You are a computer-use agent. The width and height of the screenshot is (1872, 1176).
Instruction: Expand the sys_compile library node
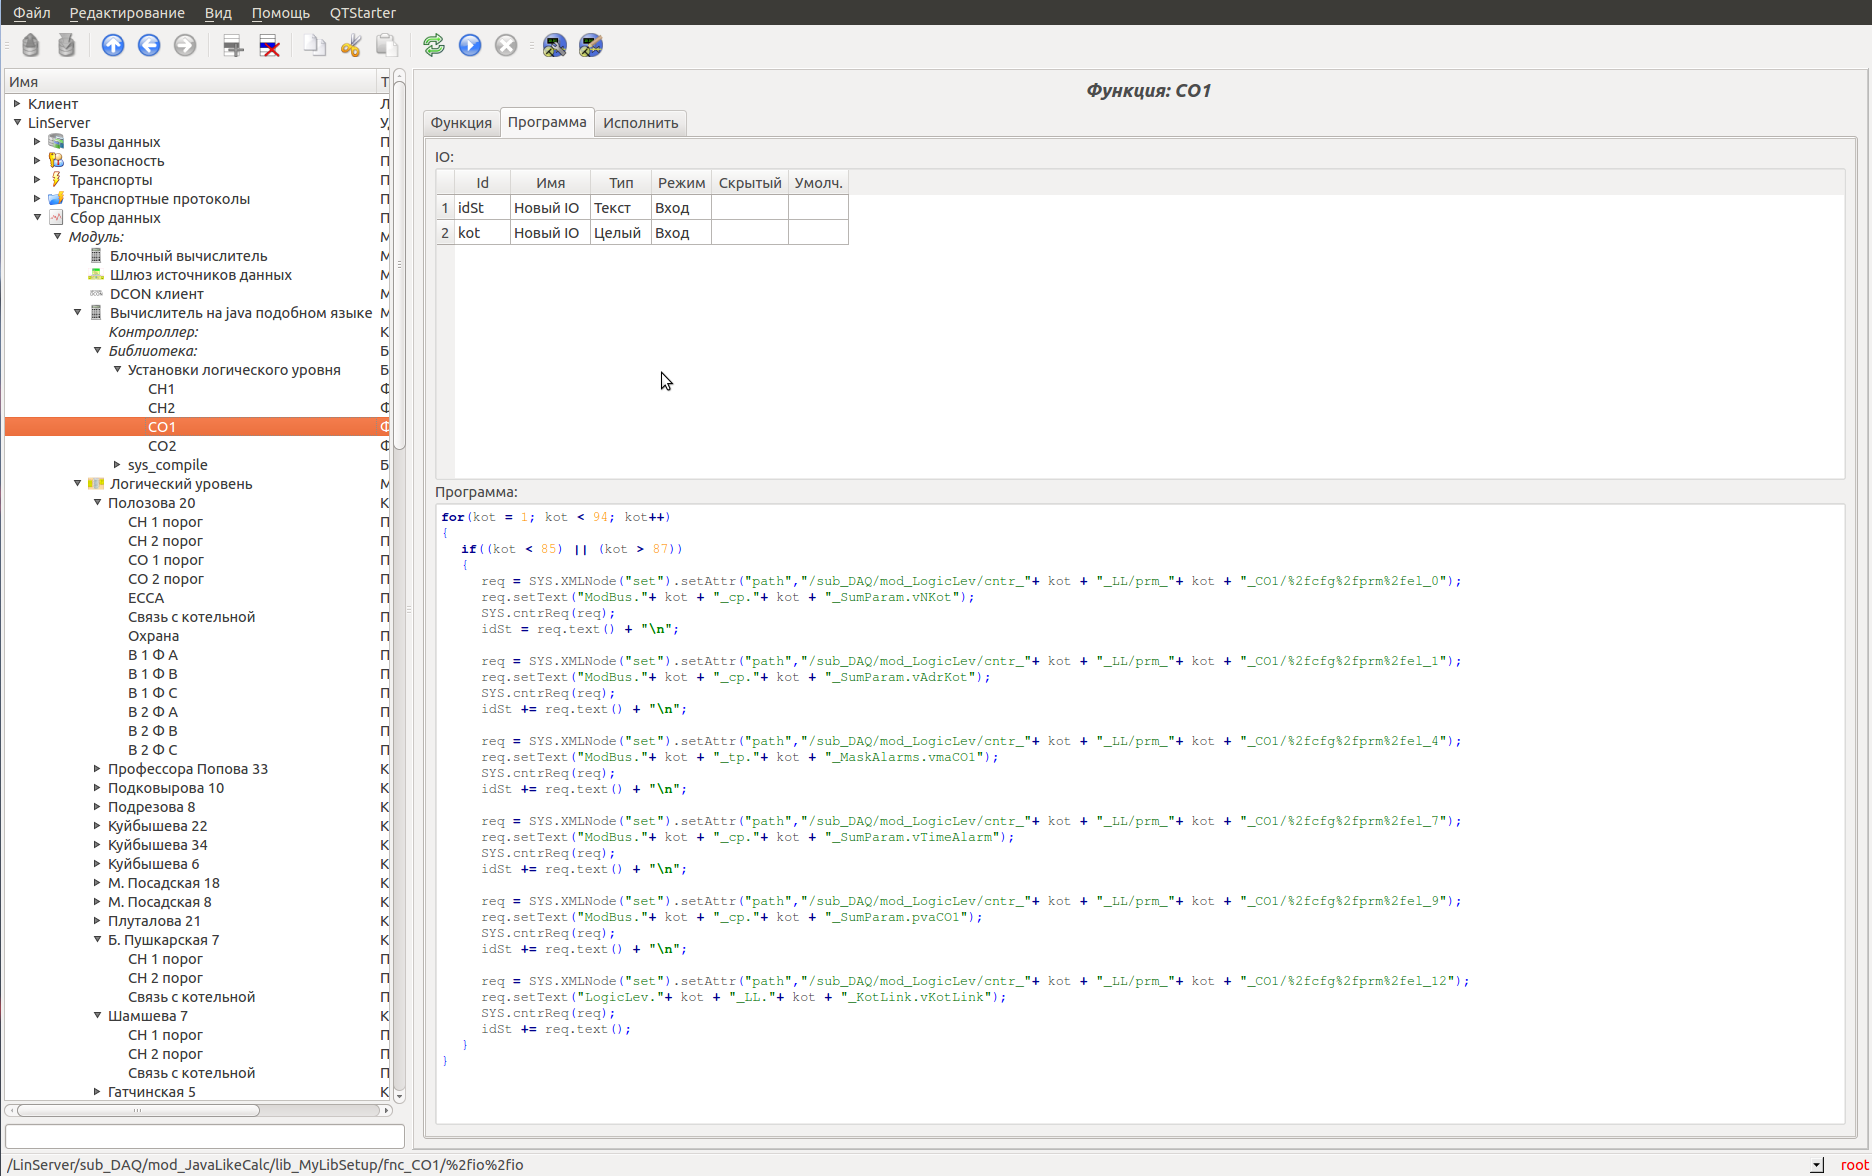(117, 465)
